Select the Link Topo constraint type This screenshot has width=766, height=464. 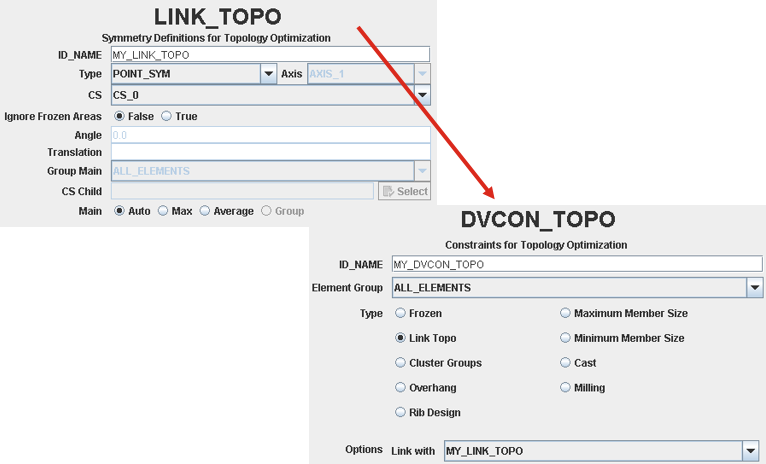pyautogui.click(x=401, y=338)
